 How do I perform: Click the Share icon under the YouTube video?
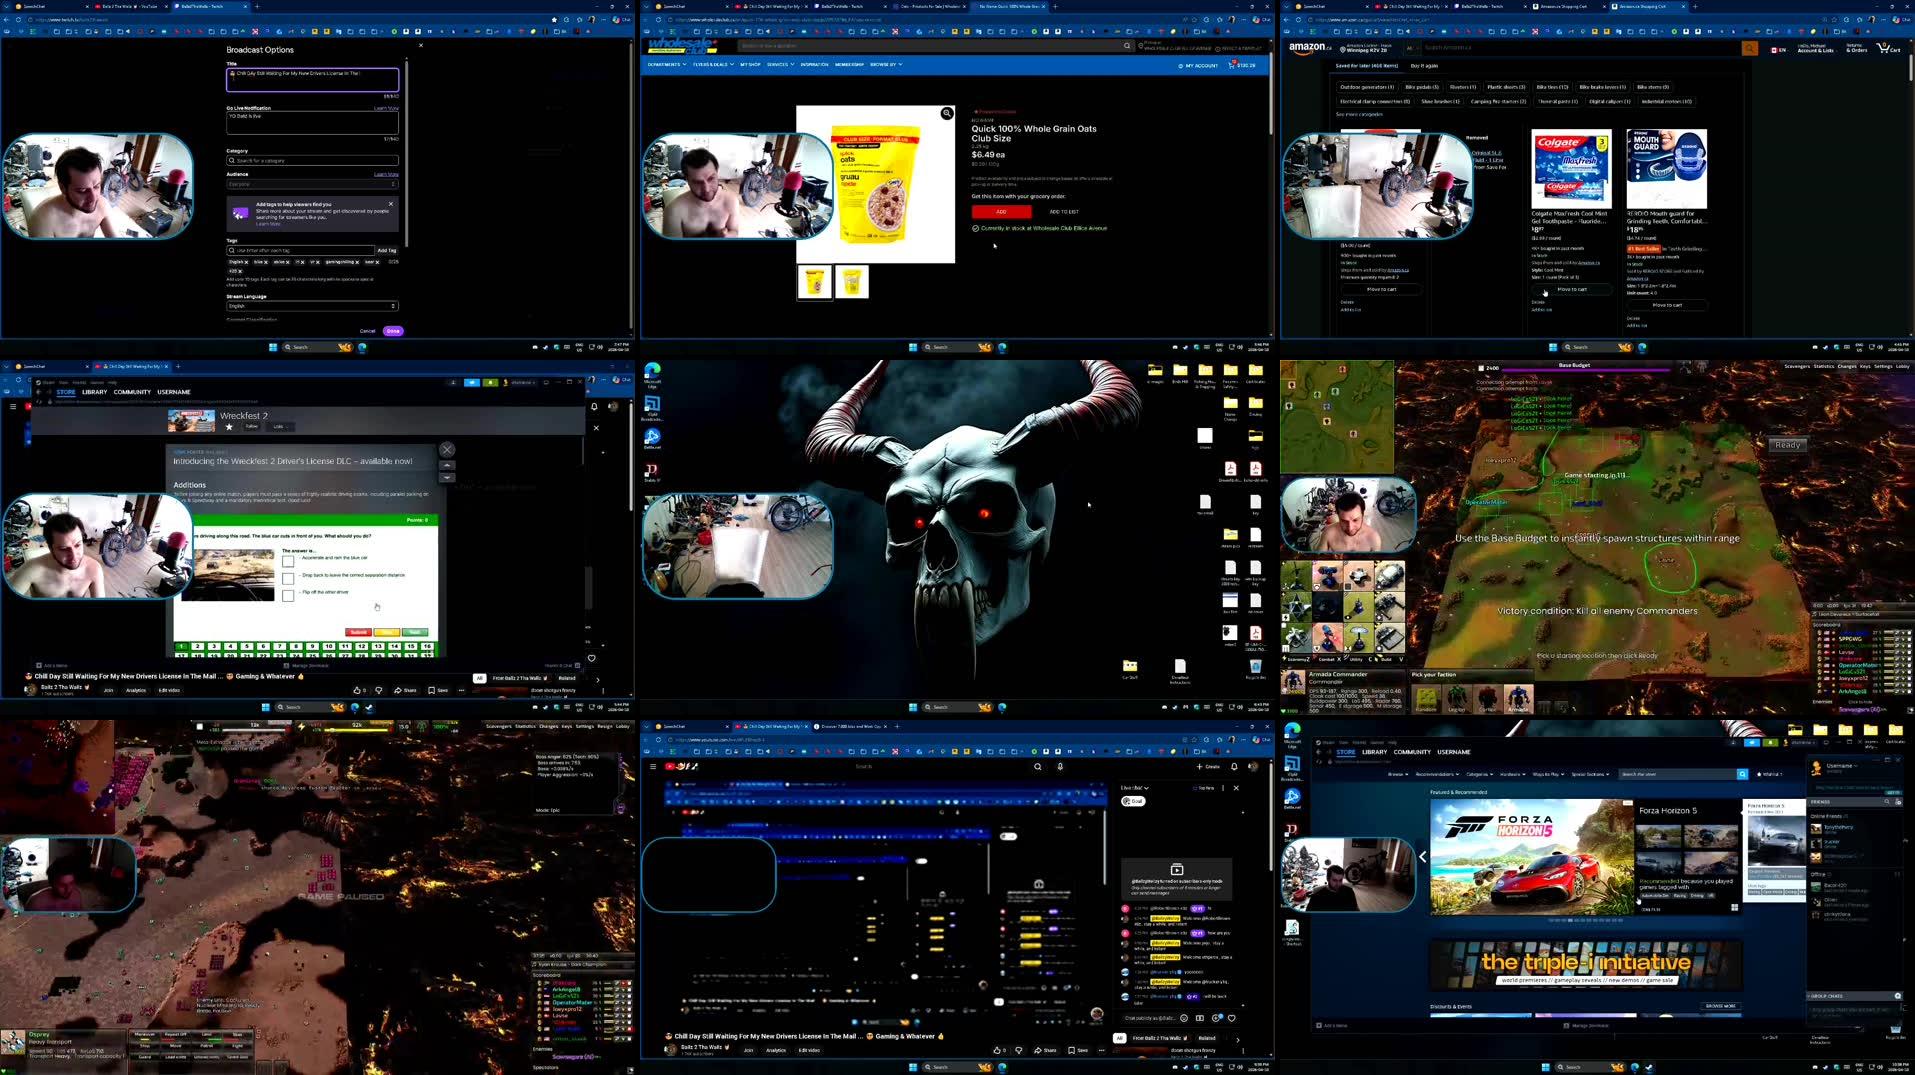point(1044,1050)
